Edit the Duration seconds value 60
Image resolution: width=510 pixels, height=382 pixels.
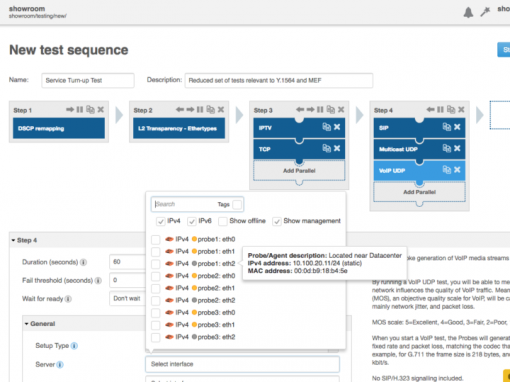128,262
